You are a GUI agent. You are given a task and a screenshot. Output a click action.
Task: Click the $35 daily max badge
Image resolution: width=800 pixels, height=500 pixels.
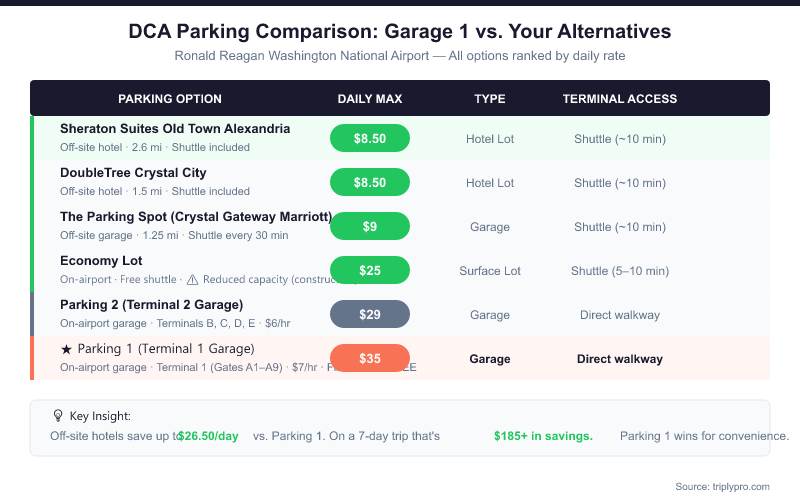click(x=370, y=358)
